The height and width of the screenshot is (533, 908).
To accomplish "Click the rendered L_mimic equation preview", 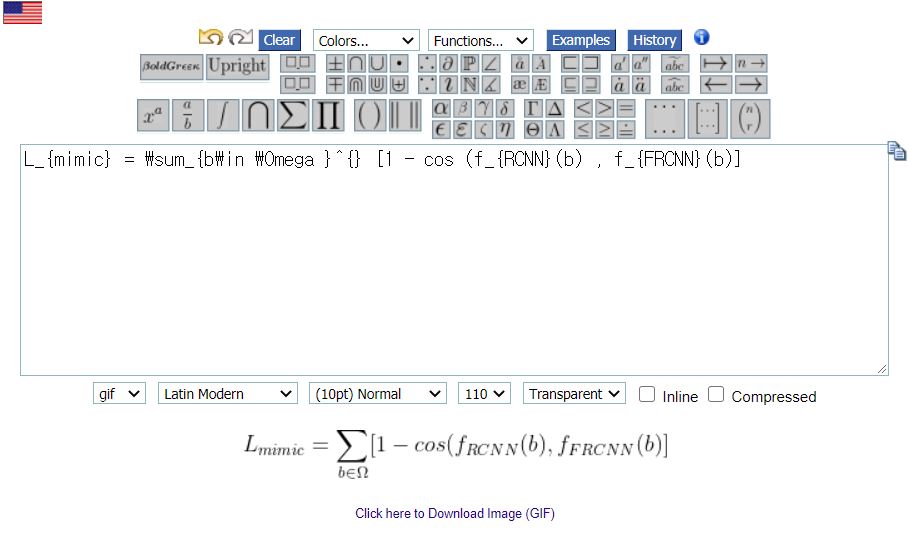I will pos(456,454).
